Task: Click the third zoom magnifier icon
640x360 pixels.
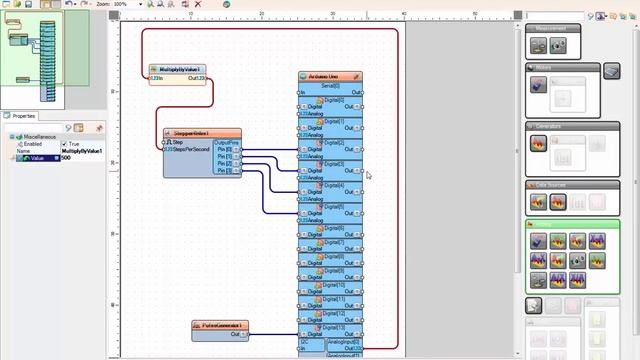Action: (x=171, y=4)
